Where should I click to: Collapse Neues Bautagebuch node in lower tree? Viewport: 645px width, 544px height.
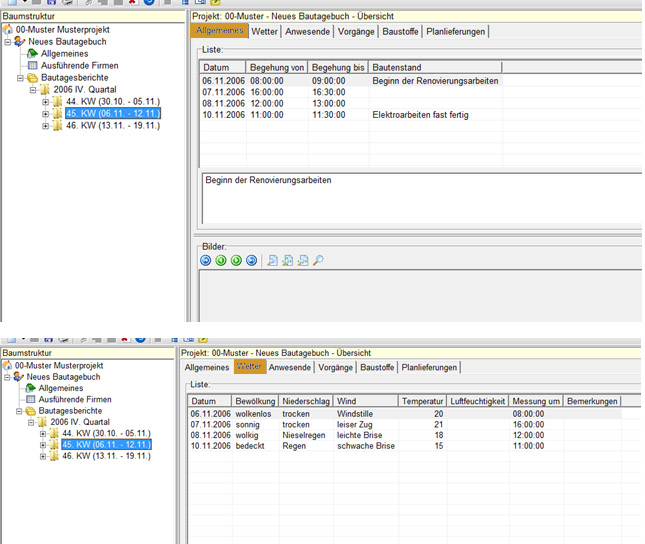(x=7, y=377)
